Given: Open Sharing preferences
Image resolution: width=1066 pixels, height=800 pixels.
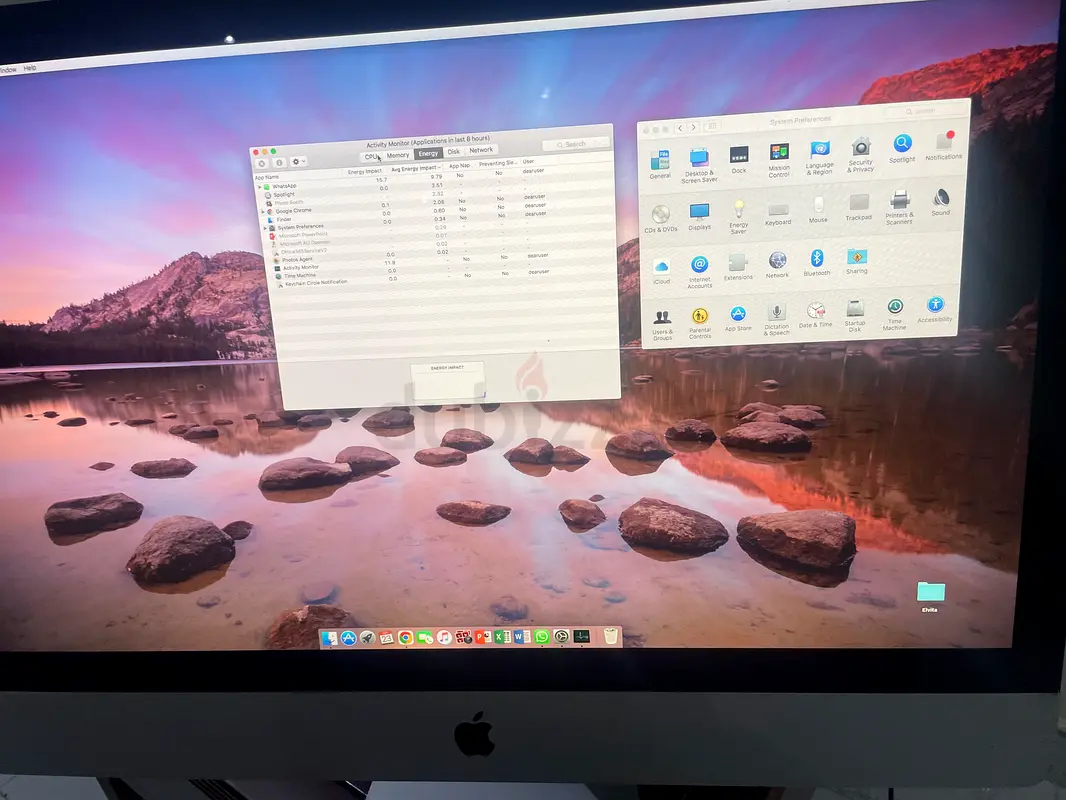Looking at the screenshot, I should click(857, 260).
